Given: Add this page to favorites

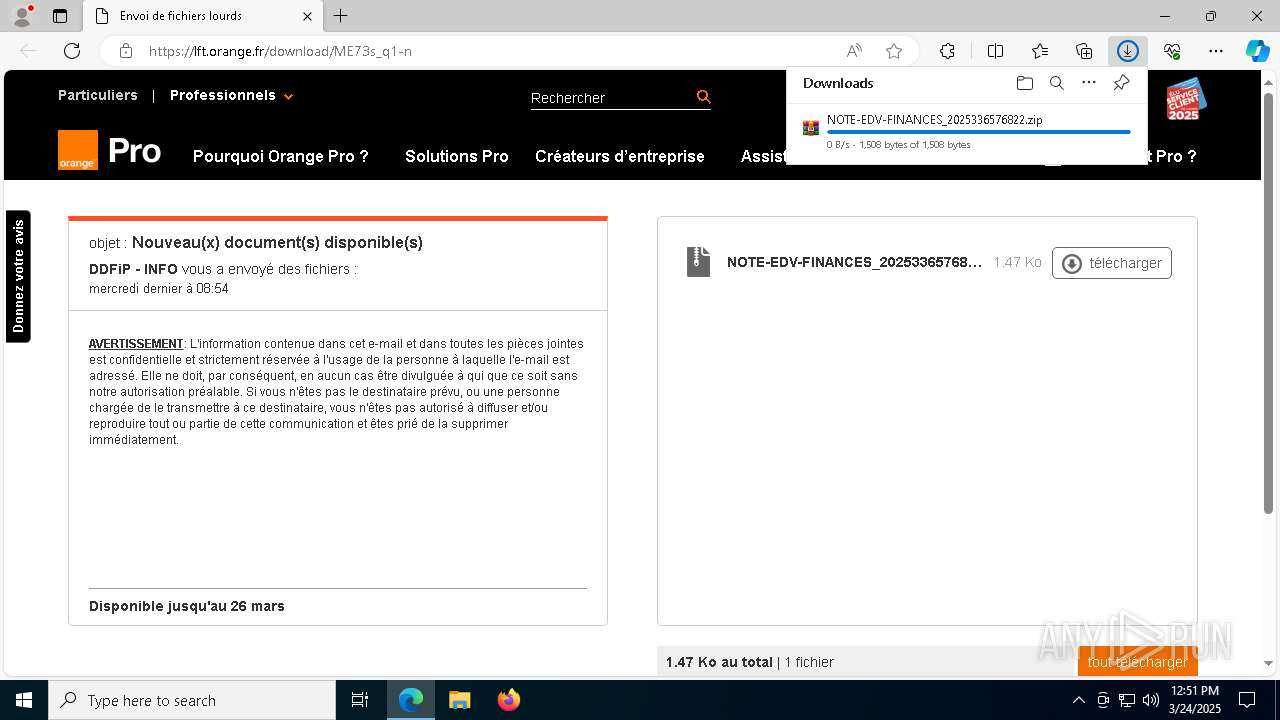Looking at the screenshot, I should [x=894, y=51].
